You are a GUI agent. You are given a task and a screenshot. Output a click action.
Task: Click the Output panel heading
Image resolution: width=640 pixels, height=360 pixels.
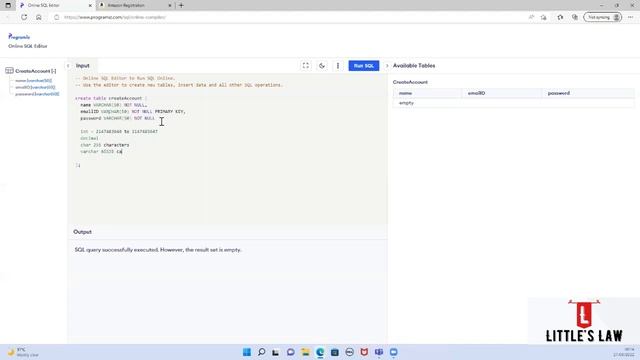tap(82, 232)
